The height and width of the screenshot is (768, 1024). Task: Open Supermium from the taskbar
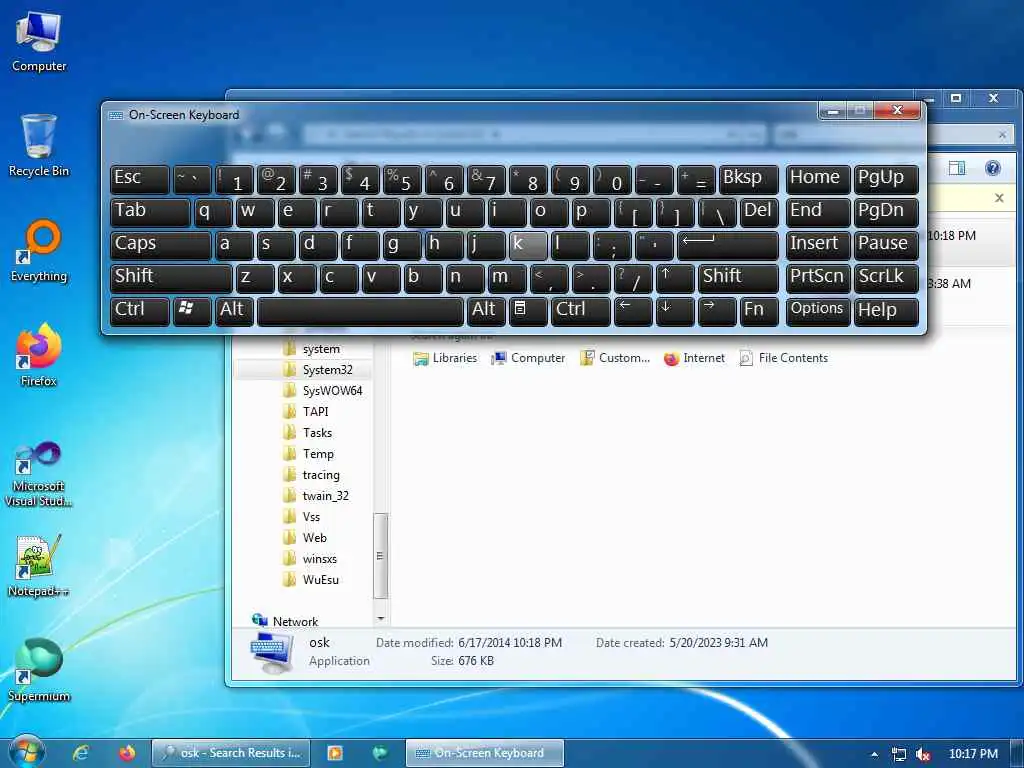tap(379, 753)
